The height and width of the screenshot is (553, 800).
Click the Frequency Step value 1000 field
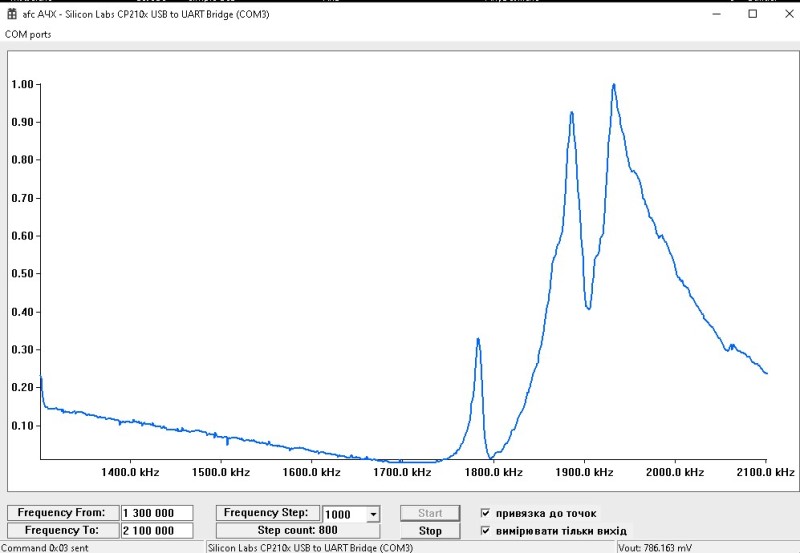coord(344,514)
